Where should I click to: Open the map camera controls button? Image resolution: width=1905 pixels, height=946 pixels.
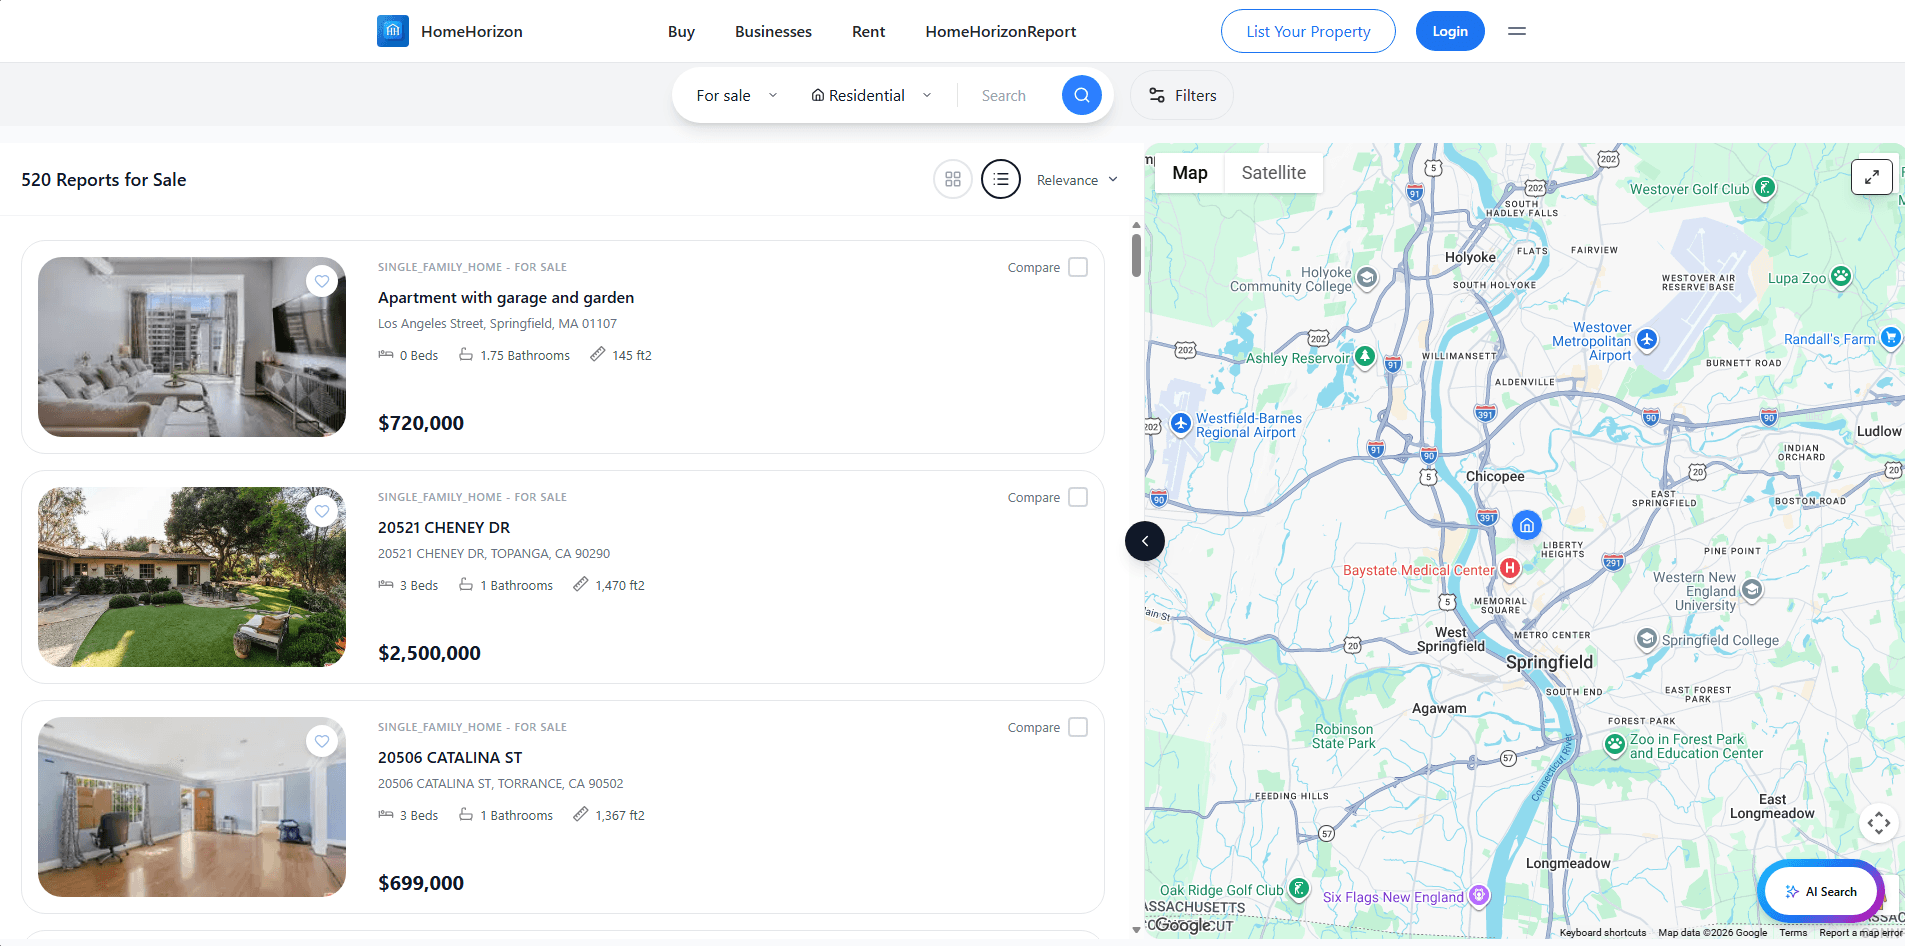[1879, 824]
